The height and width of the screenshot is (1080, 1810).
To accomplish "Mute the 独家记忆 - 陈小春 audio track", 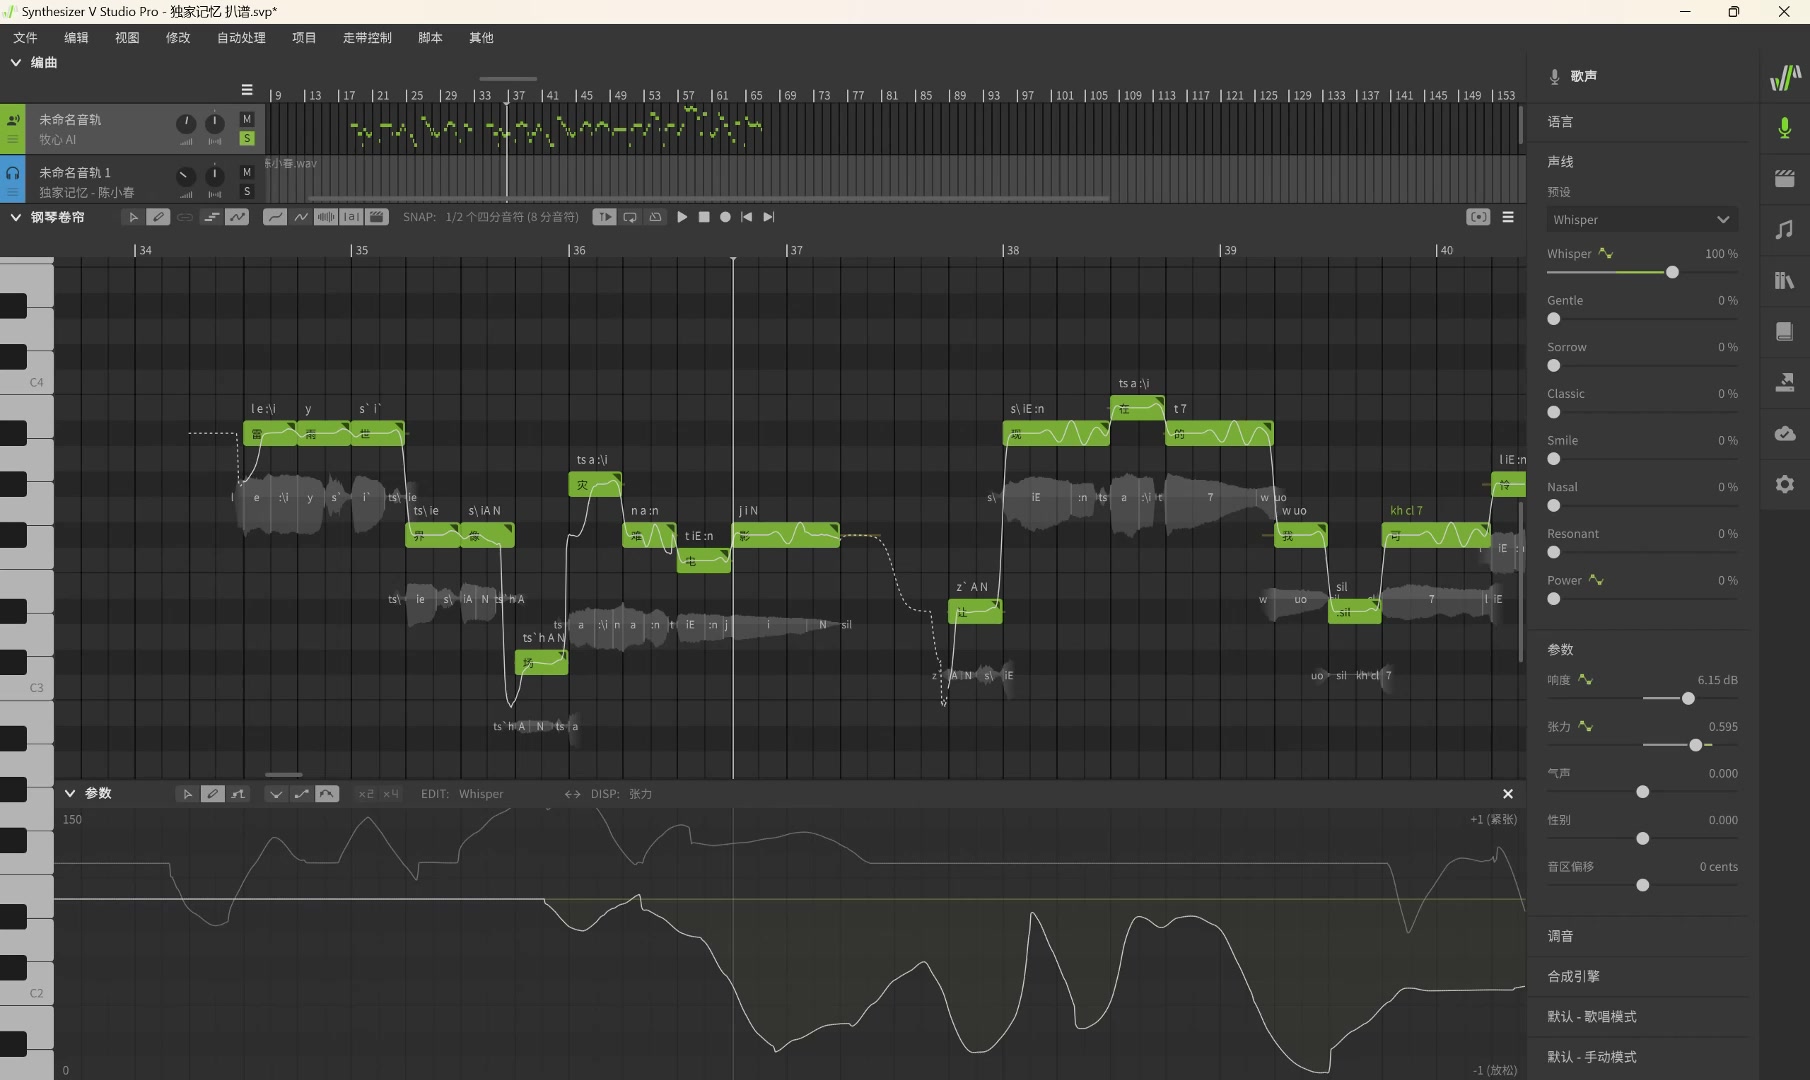I will [x=247, y=172].
